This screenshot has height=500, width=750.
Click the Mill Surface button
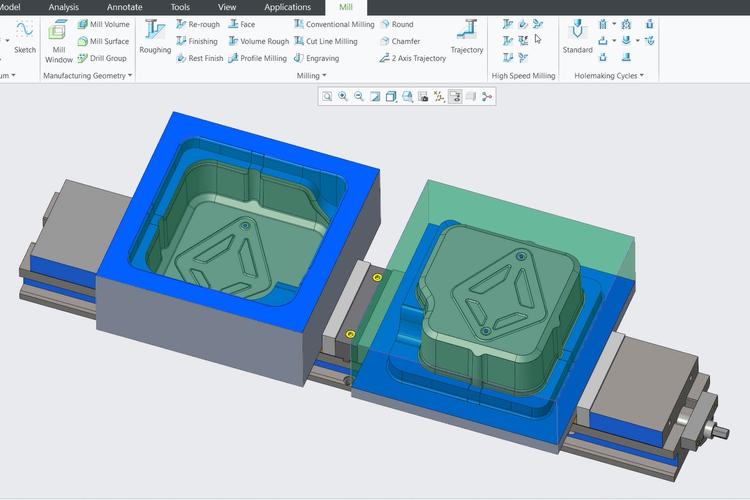[103, 42]
